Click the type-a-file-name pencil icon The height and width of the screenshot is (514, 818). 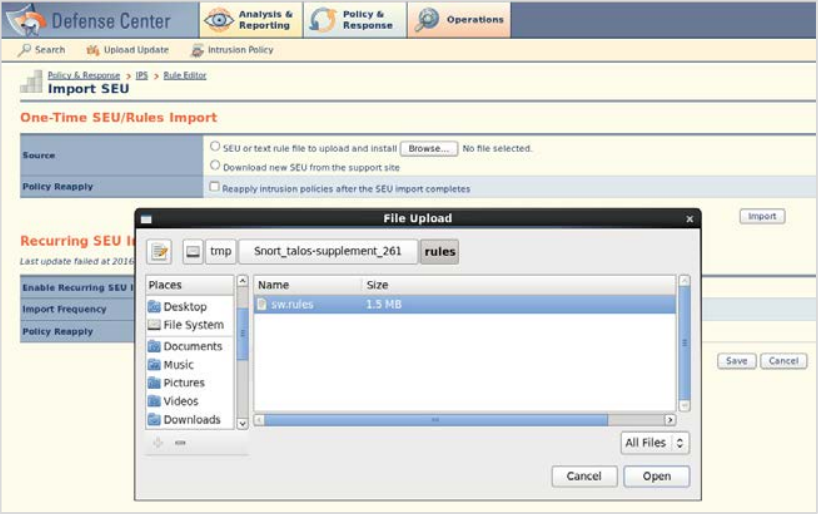coord(160,252)
